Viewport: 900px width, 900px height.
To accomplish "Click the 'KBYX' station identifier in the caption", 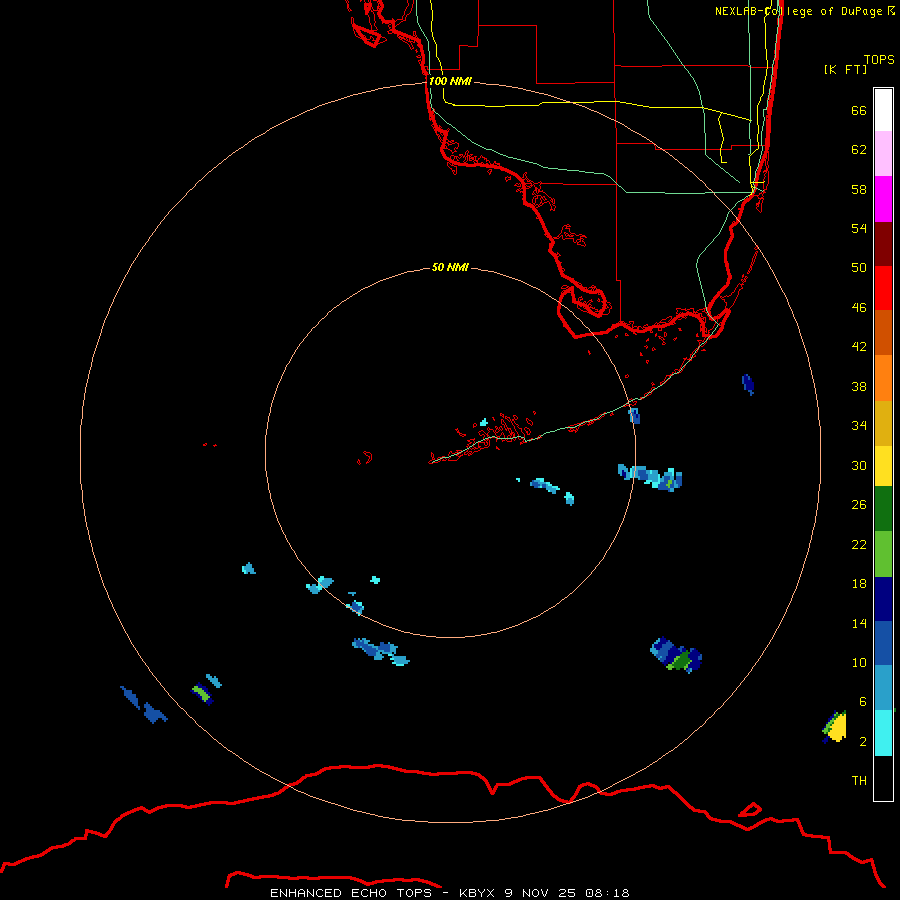I will click(x=476, y=893).
